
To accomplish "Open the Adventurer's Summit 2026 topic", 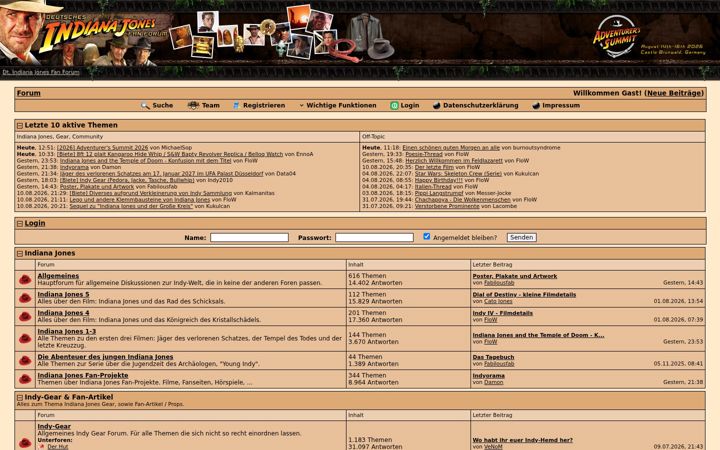I will pyautogui.click(x=102, y=148).
